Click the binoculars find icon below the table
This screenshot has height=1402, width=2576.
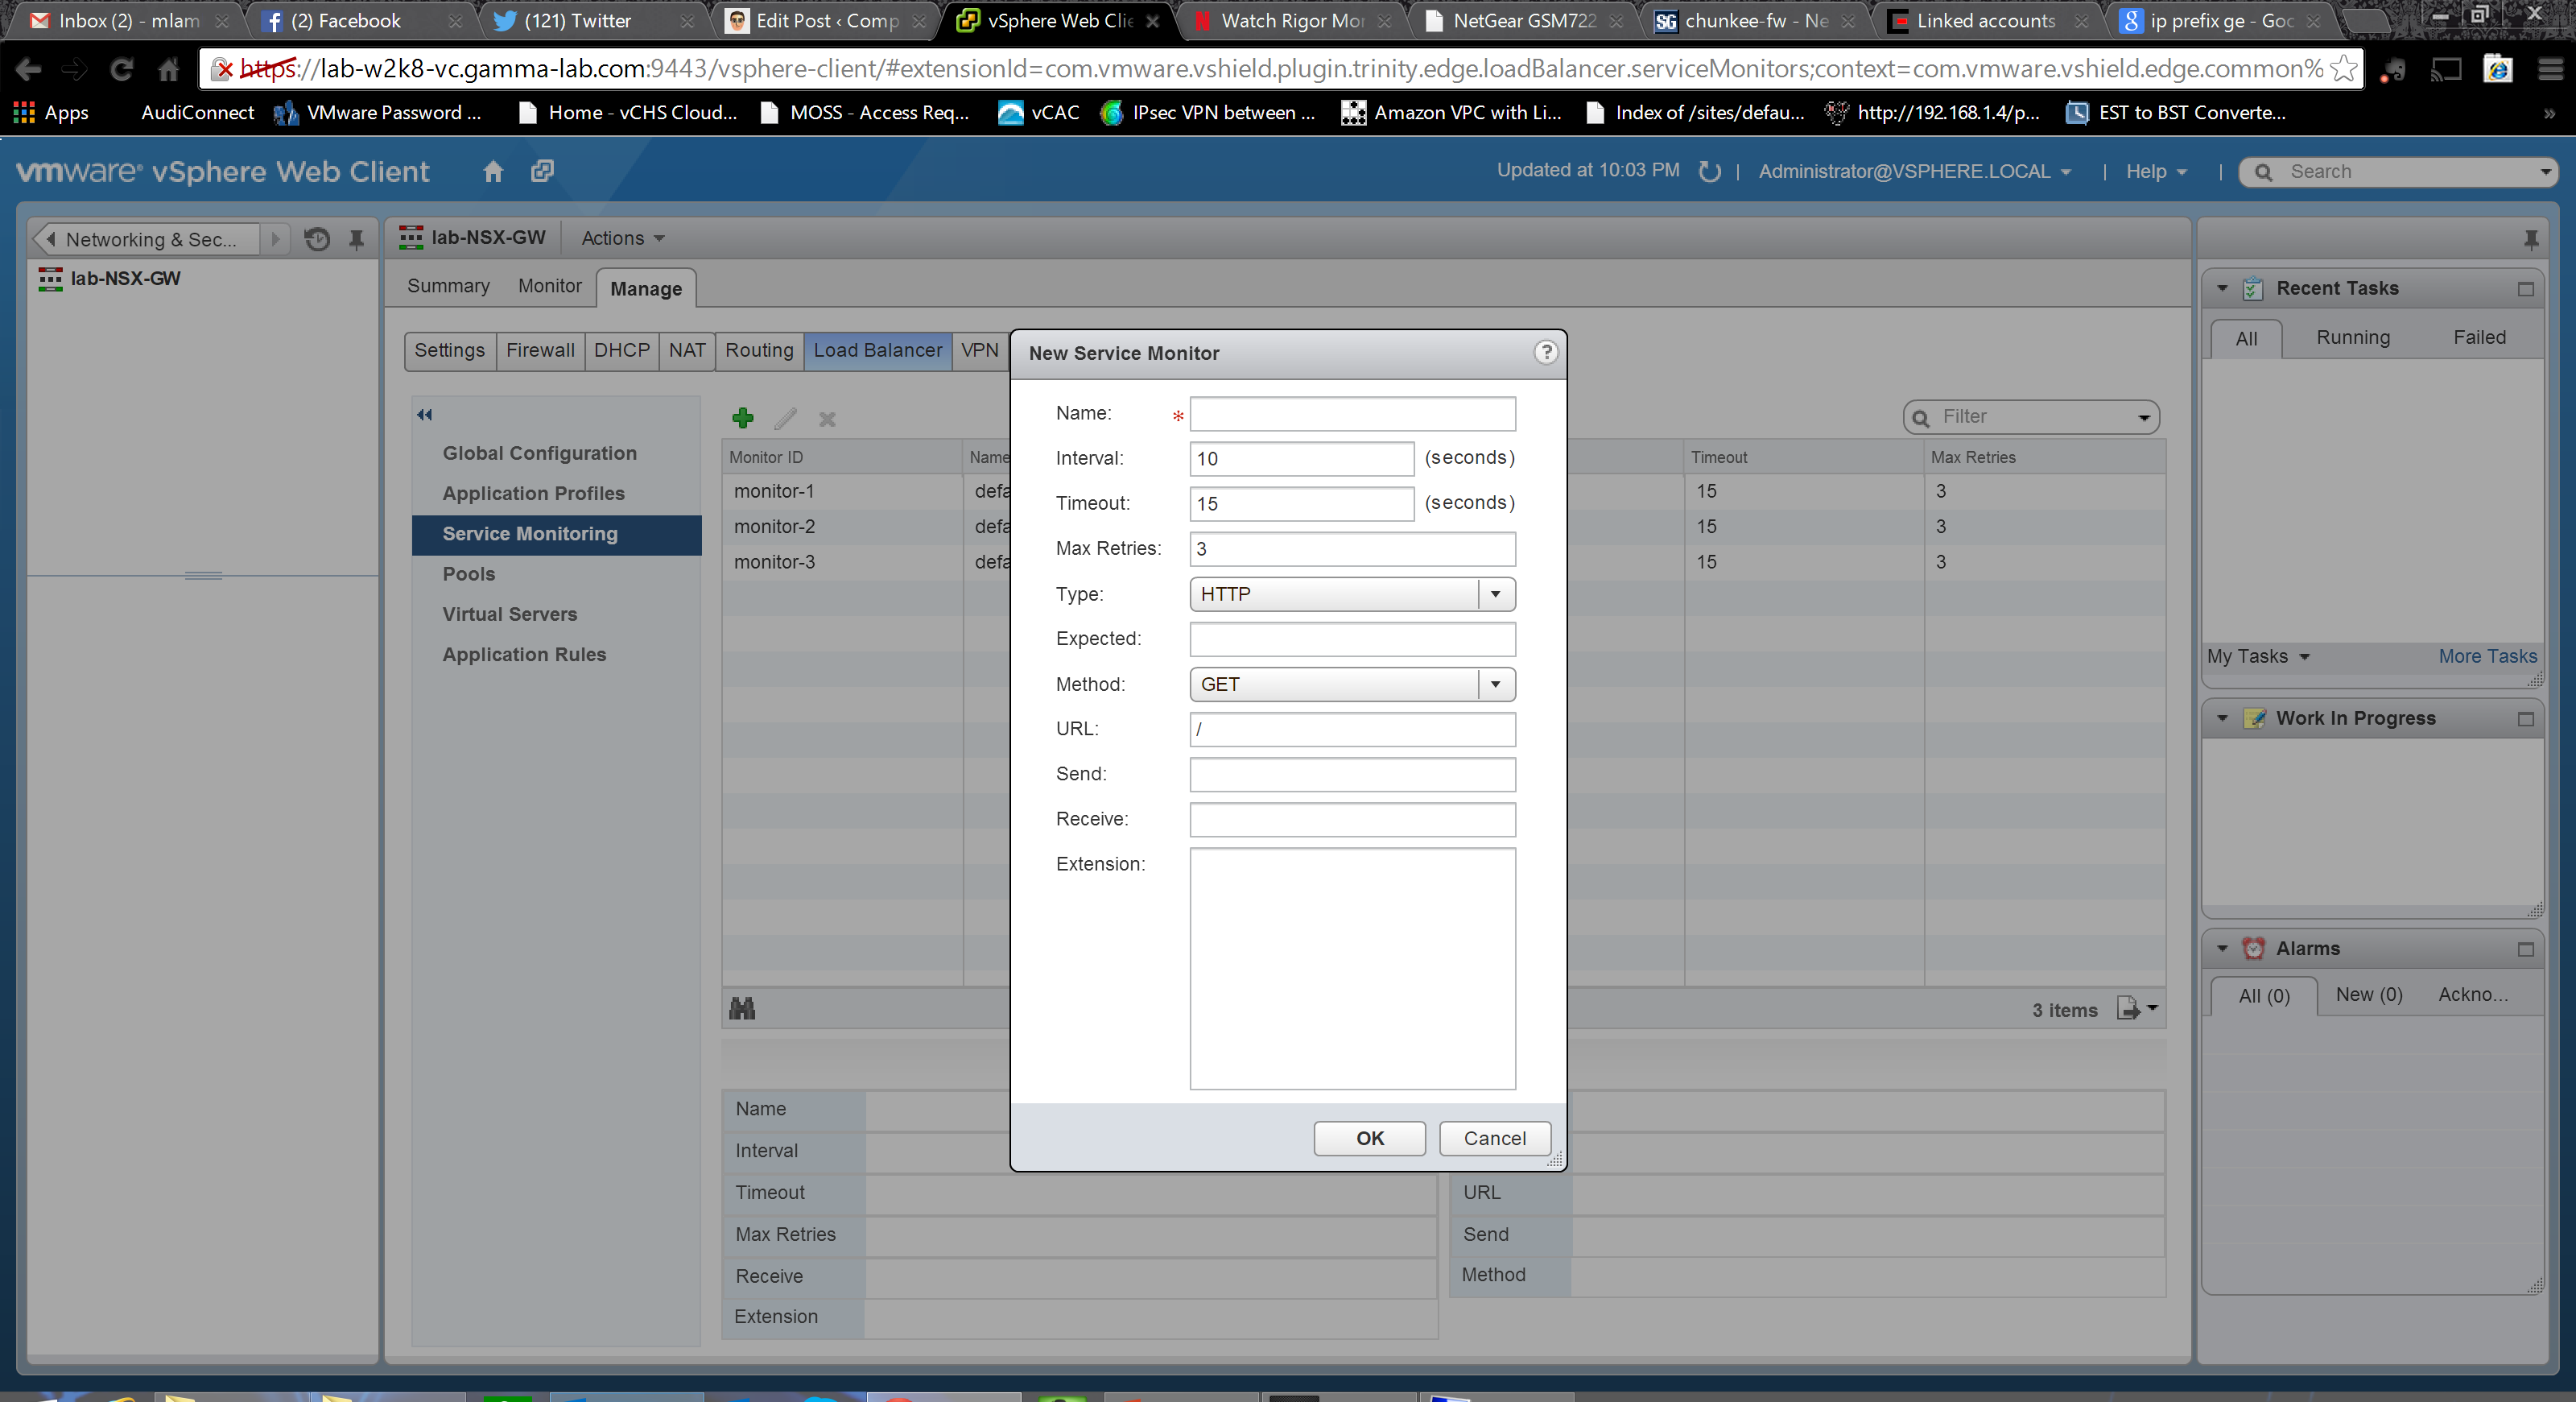click(x=742, y=1009)
